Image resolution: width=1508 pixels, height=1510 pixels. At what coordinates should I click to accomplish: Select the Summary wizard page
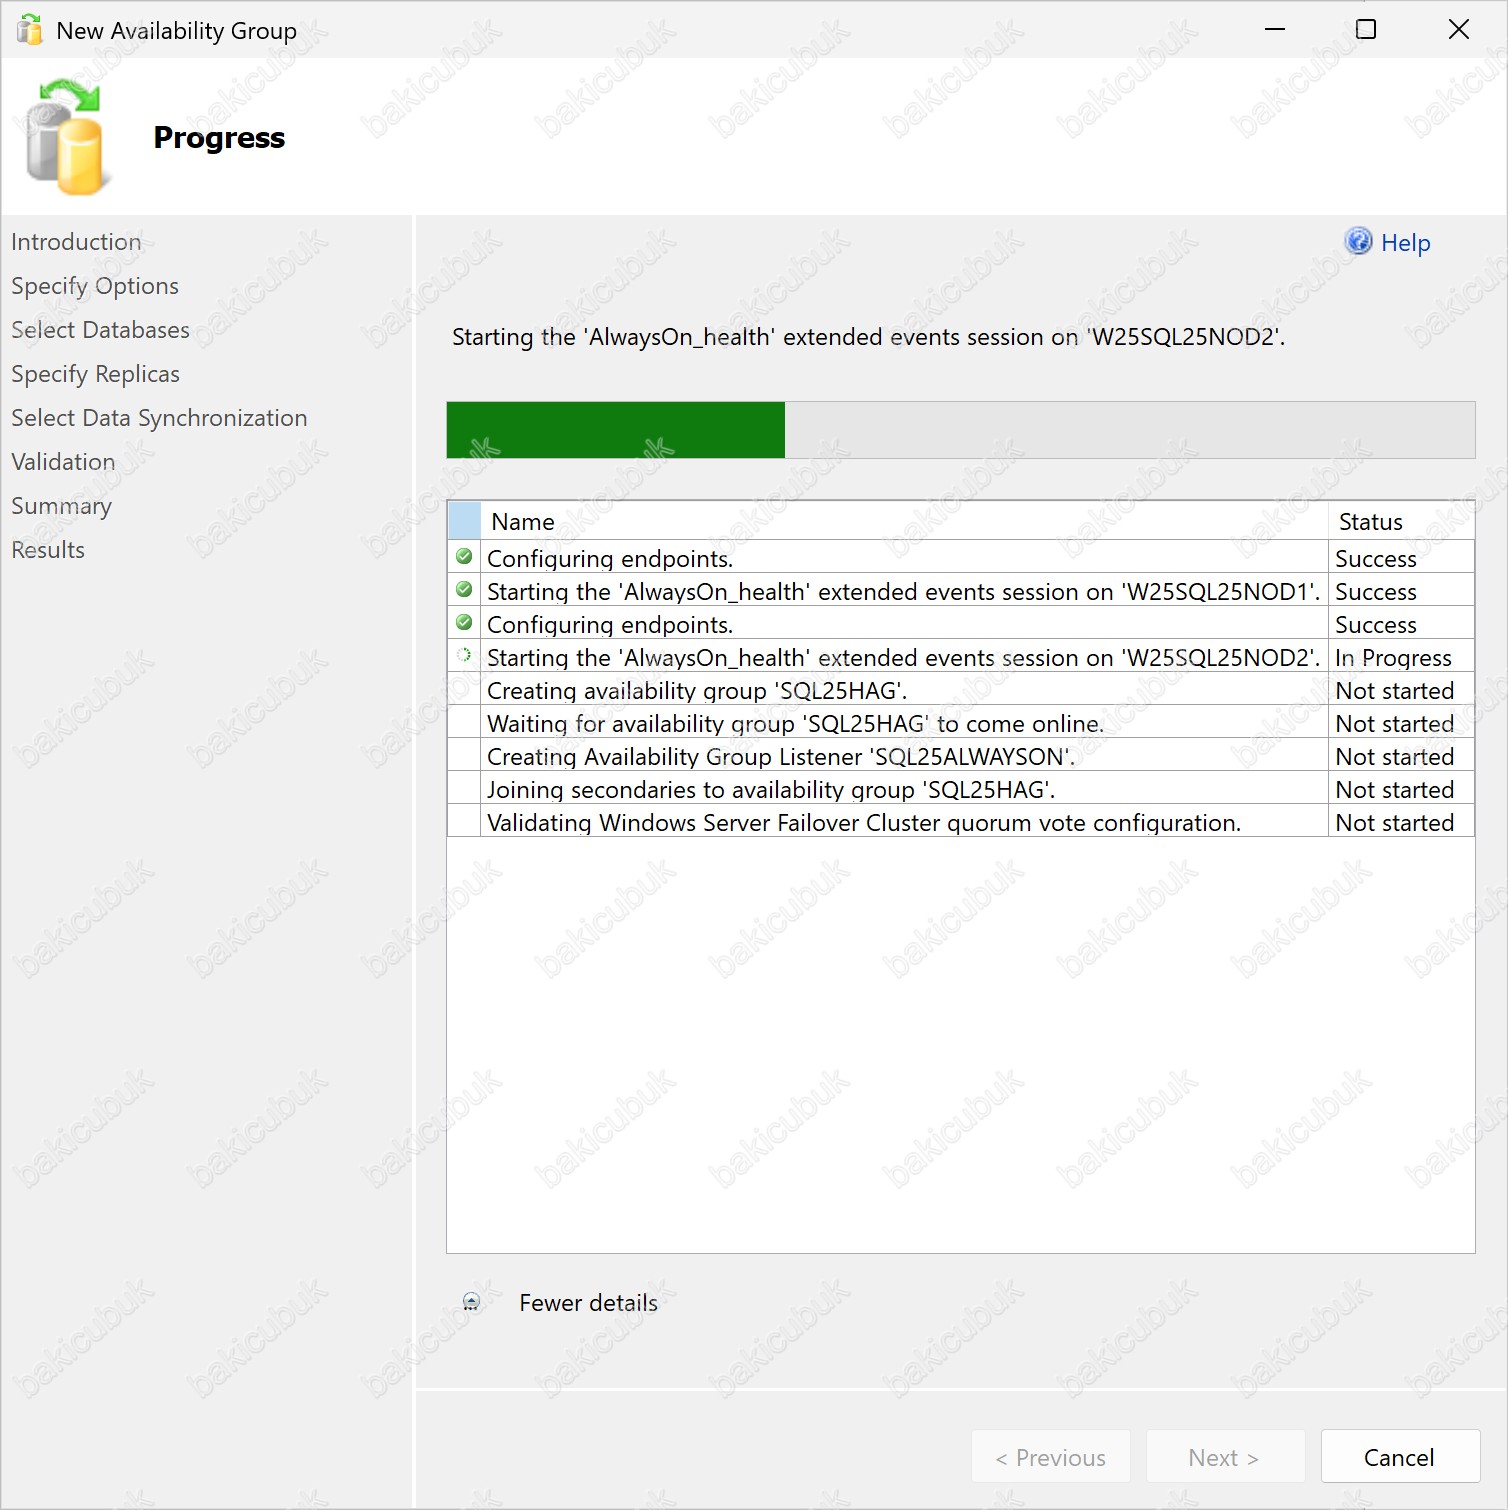tap(61, 506)
